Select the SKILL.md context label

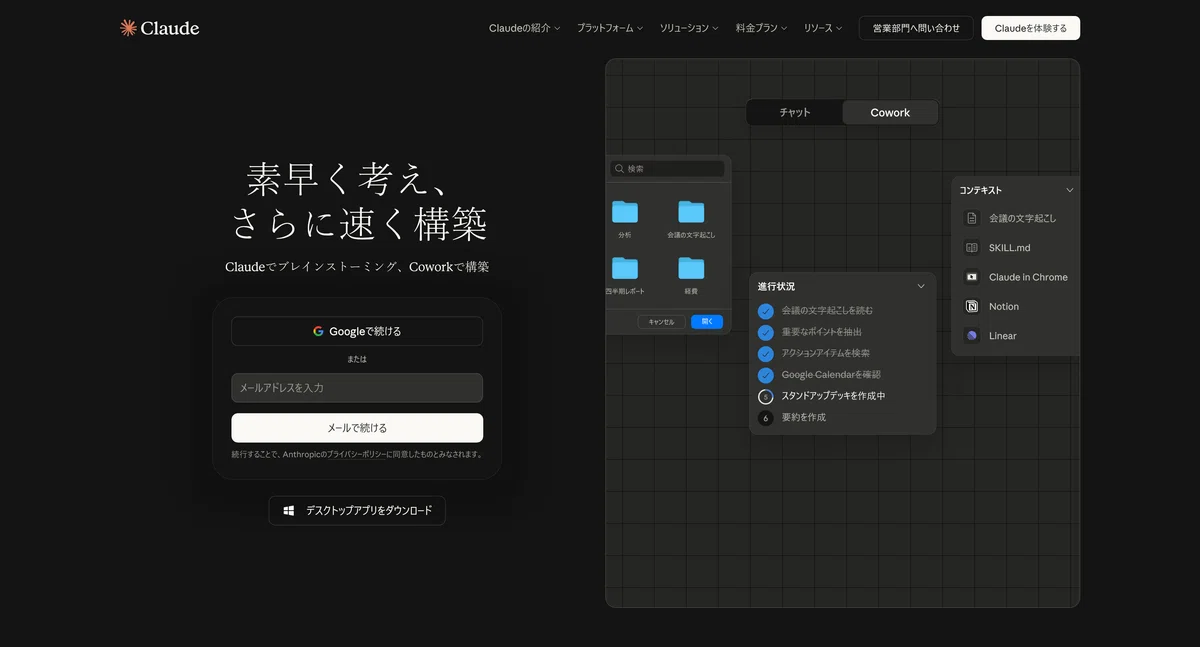(1010, 247)
